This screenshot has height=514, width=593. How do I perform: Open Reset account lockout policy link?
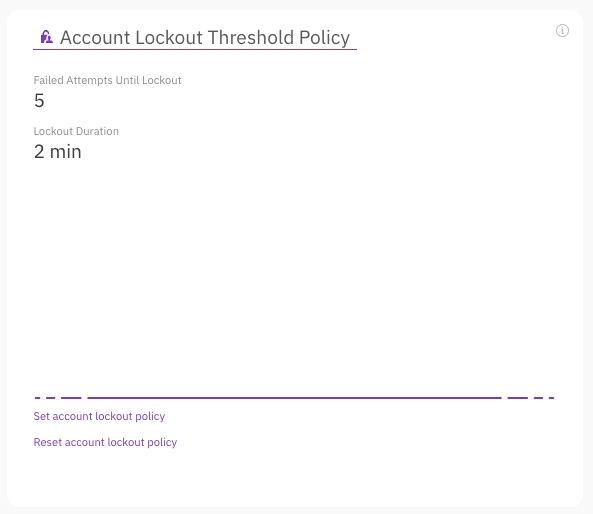pos(105,442)
